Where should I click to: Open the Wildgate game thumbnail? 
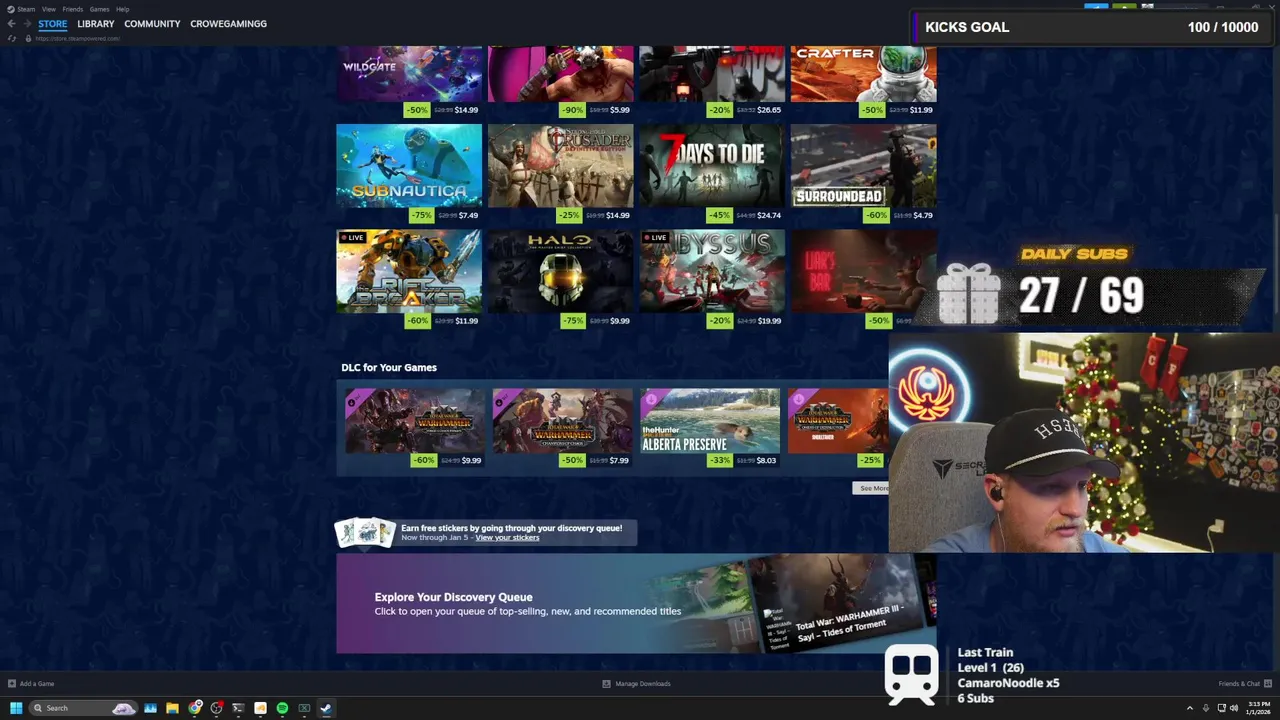[x=409, y=74]
